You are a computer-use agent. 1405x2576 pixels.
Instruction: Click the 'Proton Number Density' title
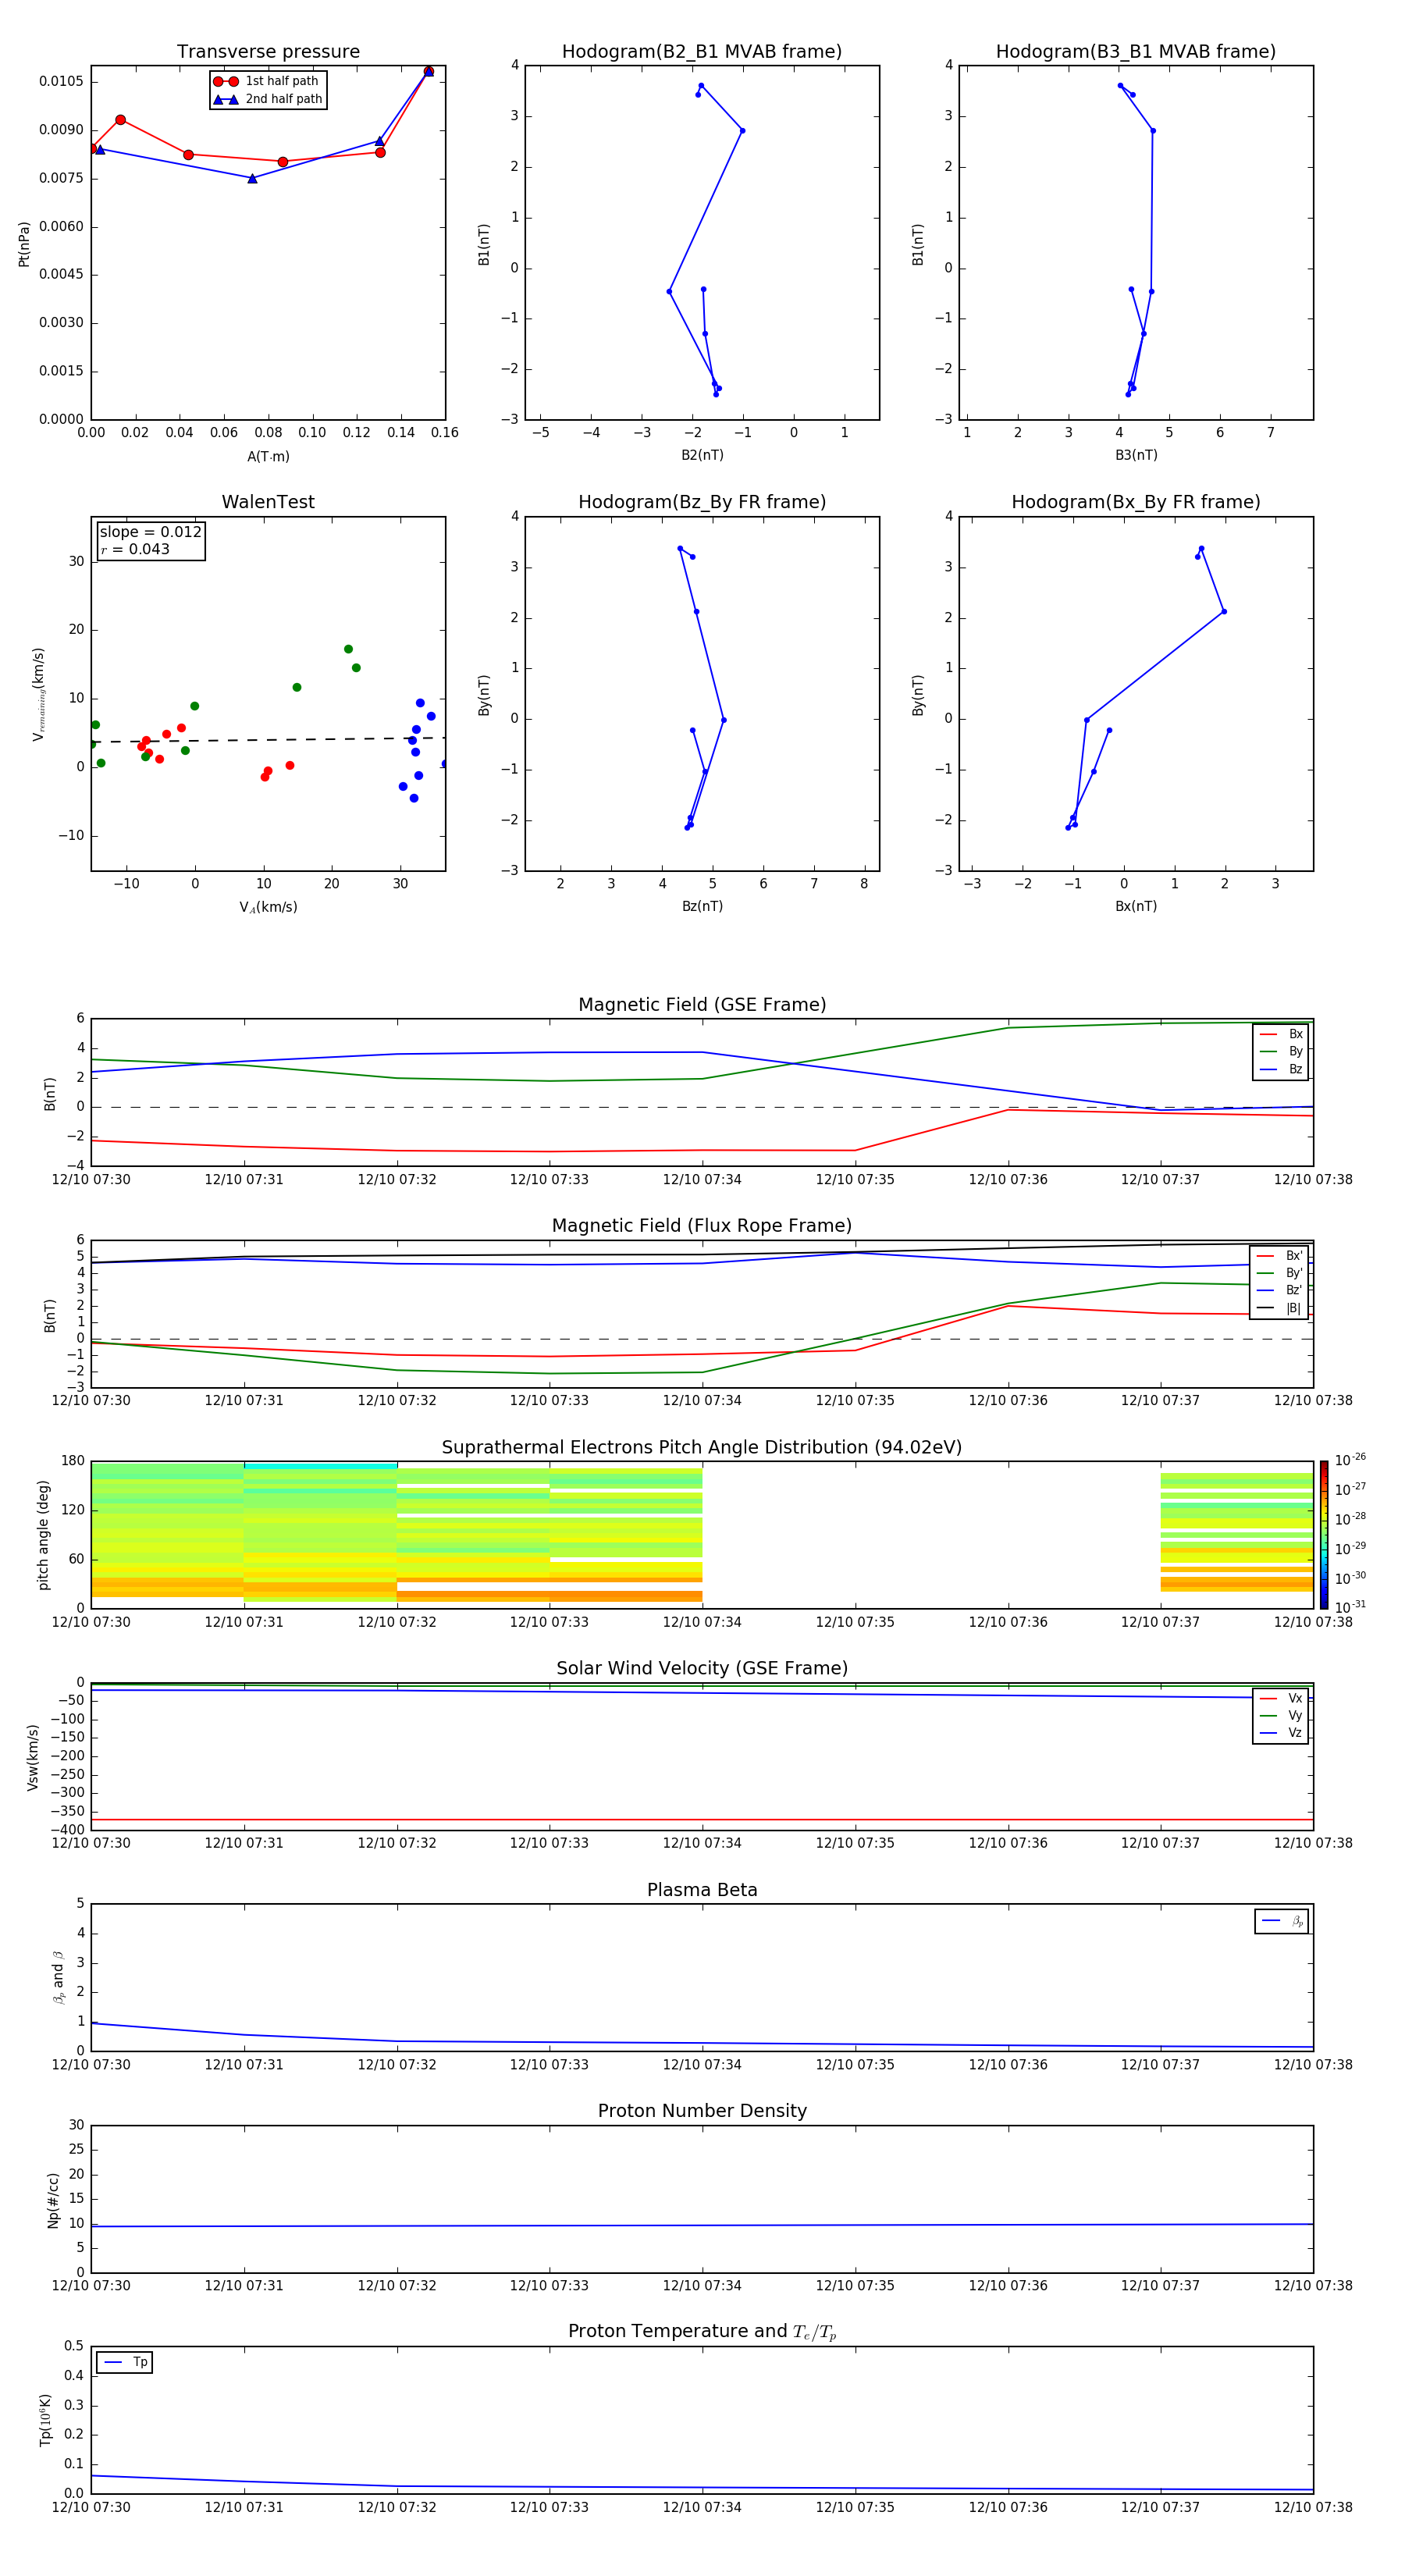702,2111
